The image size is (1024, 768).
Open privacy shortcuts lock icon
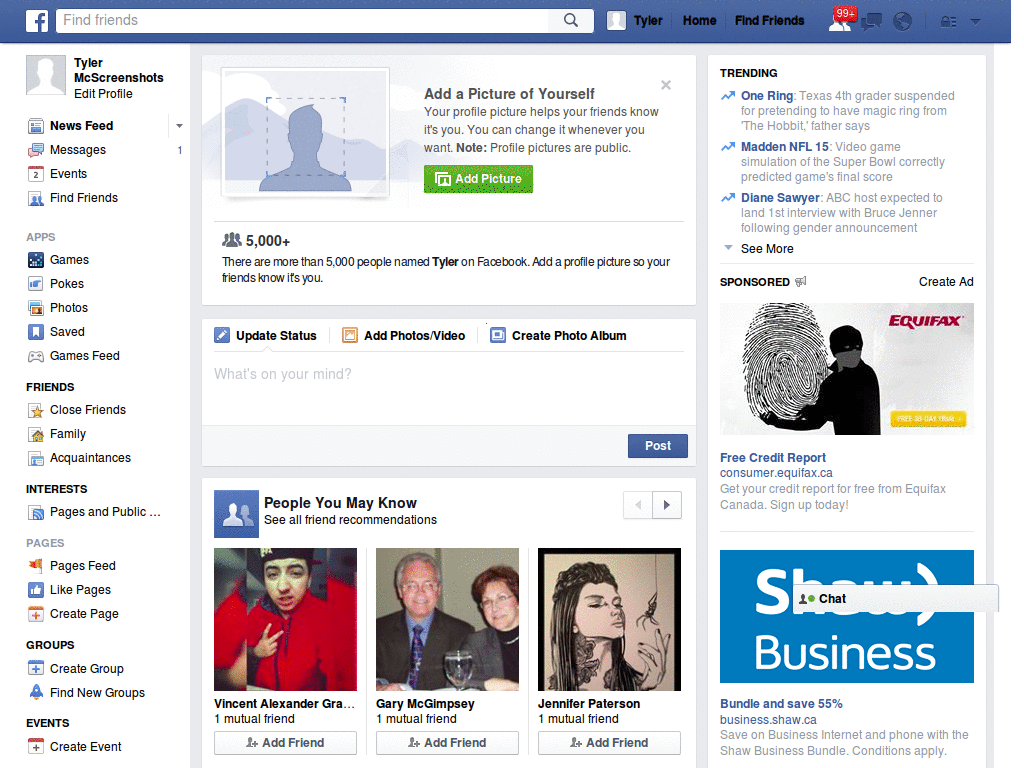(x=948, y=22)
